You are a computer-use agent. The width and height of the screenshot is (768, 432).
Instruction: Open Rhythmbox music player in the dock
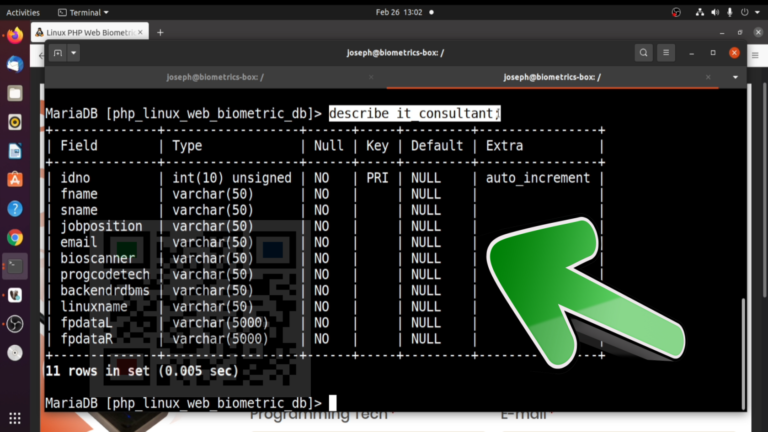tap(15, 122)
